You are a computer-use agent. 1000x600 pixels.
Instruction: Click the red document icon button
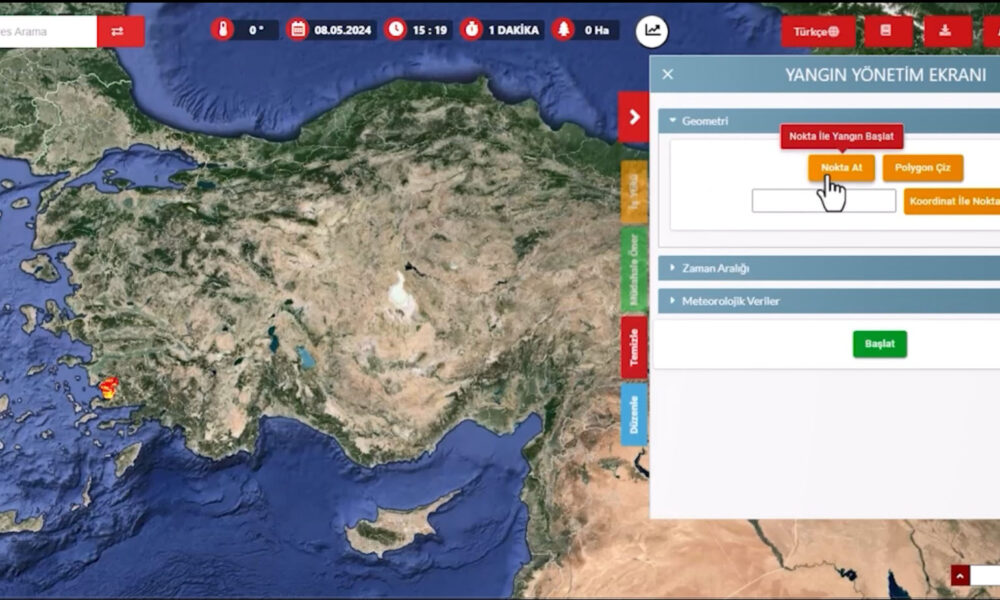click(884, 31)
